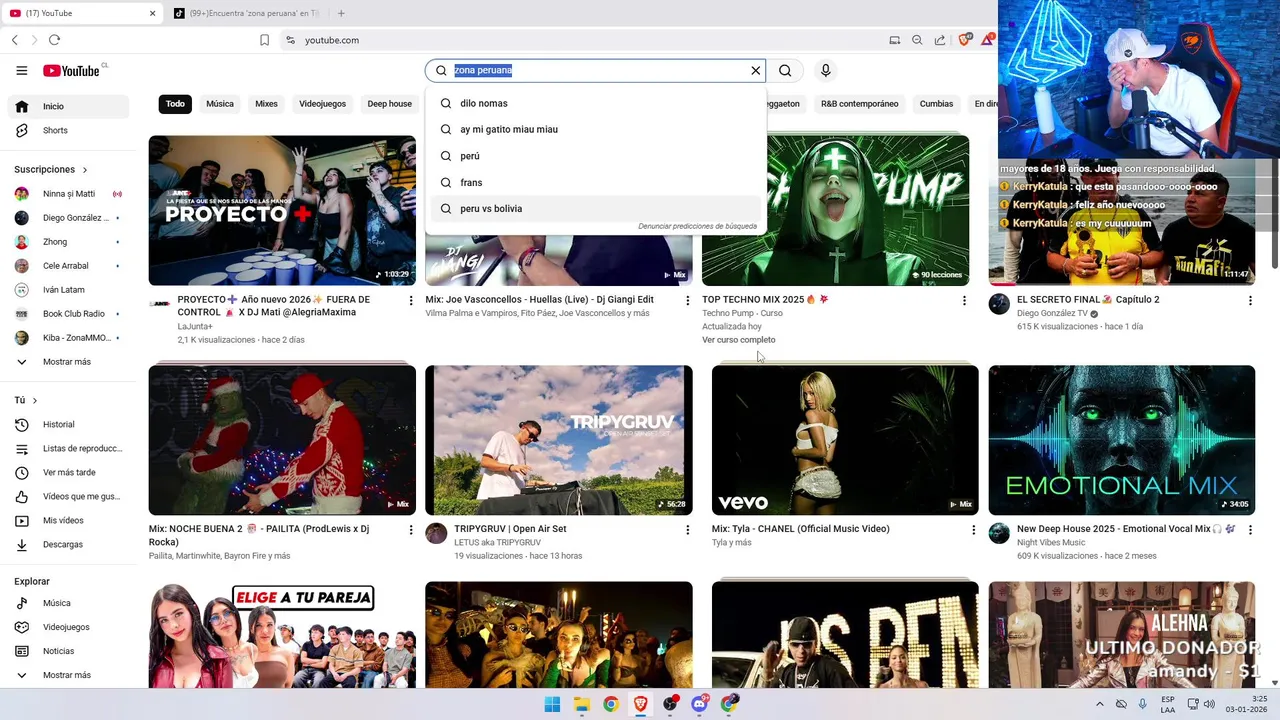Start voice search with the microphone

coord(825,70)
